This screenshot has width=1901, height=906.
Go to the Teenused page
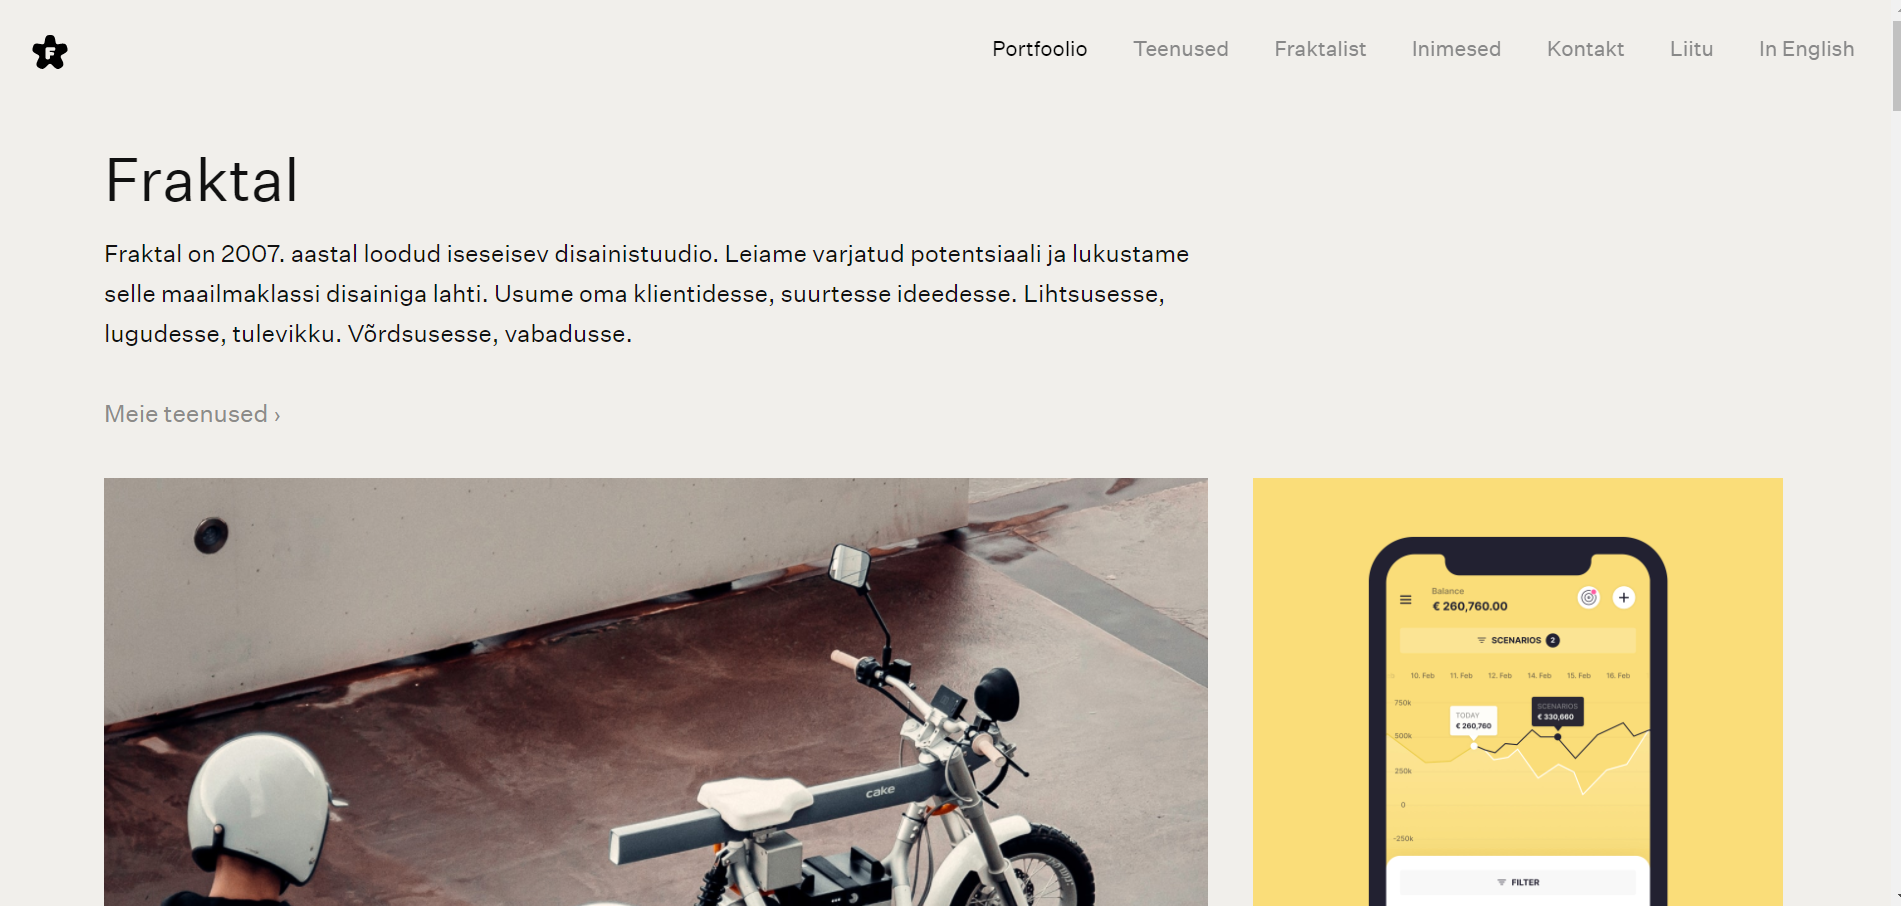[x=1180, y=49]
